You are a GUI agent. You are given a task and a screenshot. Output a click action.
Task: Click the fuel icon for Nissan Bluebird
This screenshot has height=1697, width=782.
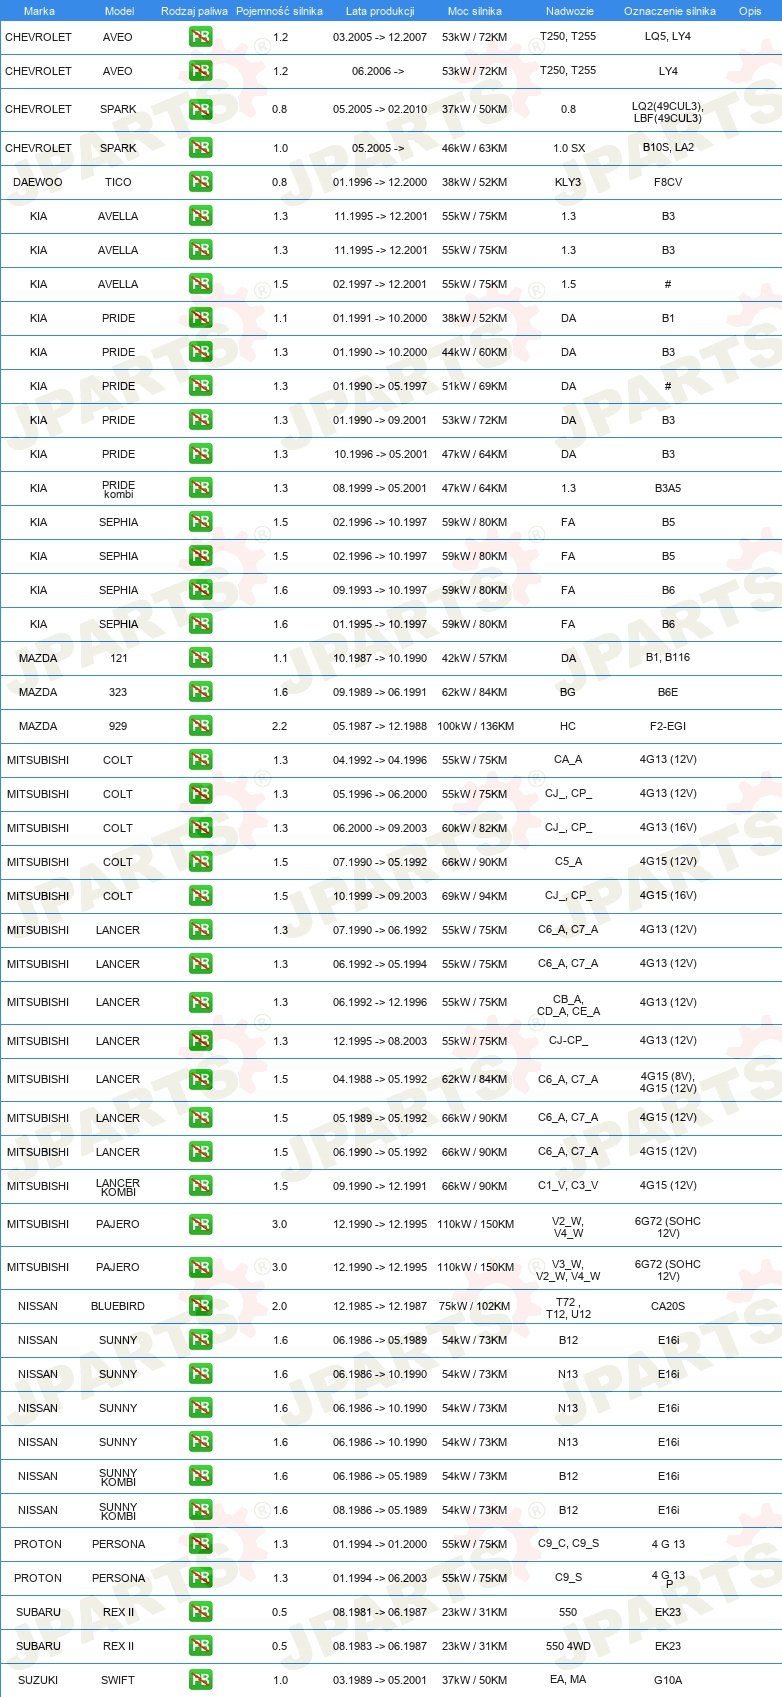[x=200, y=1306]
